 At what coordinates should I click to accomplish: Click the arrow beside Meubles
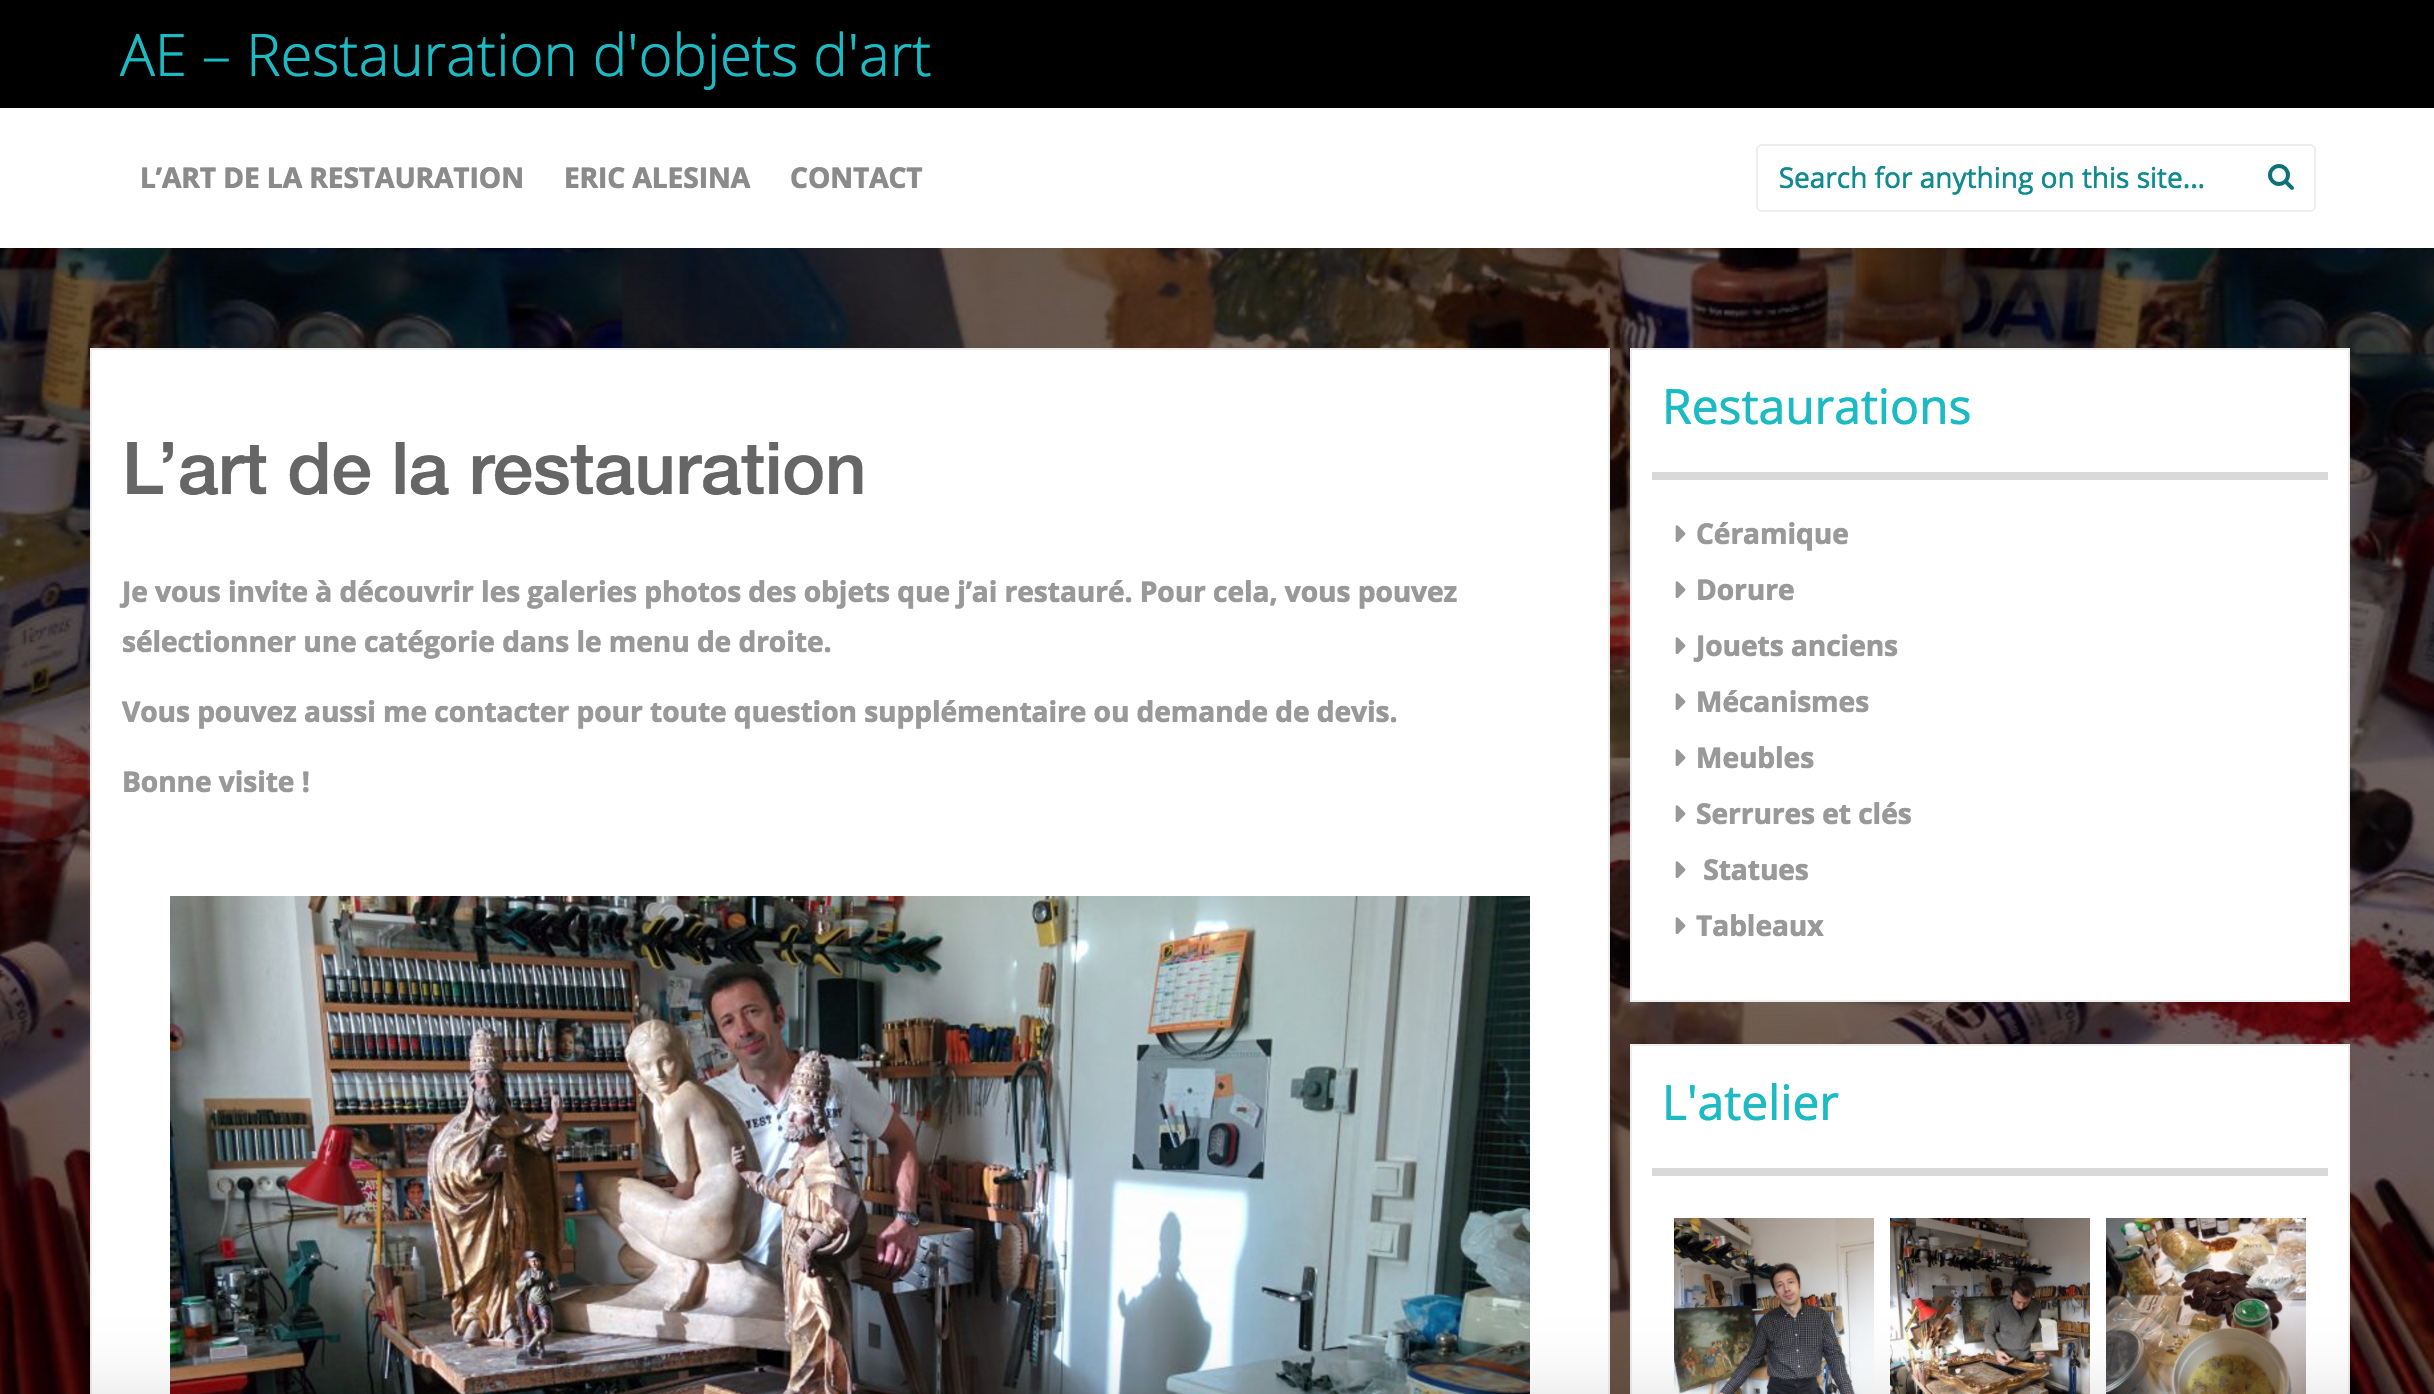click(x=1680, y=758)
